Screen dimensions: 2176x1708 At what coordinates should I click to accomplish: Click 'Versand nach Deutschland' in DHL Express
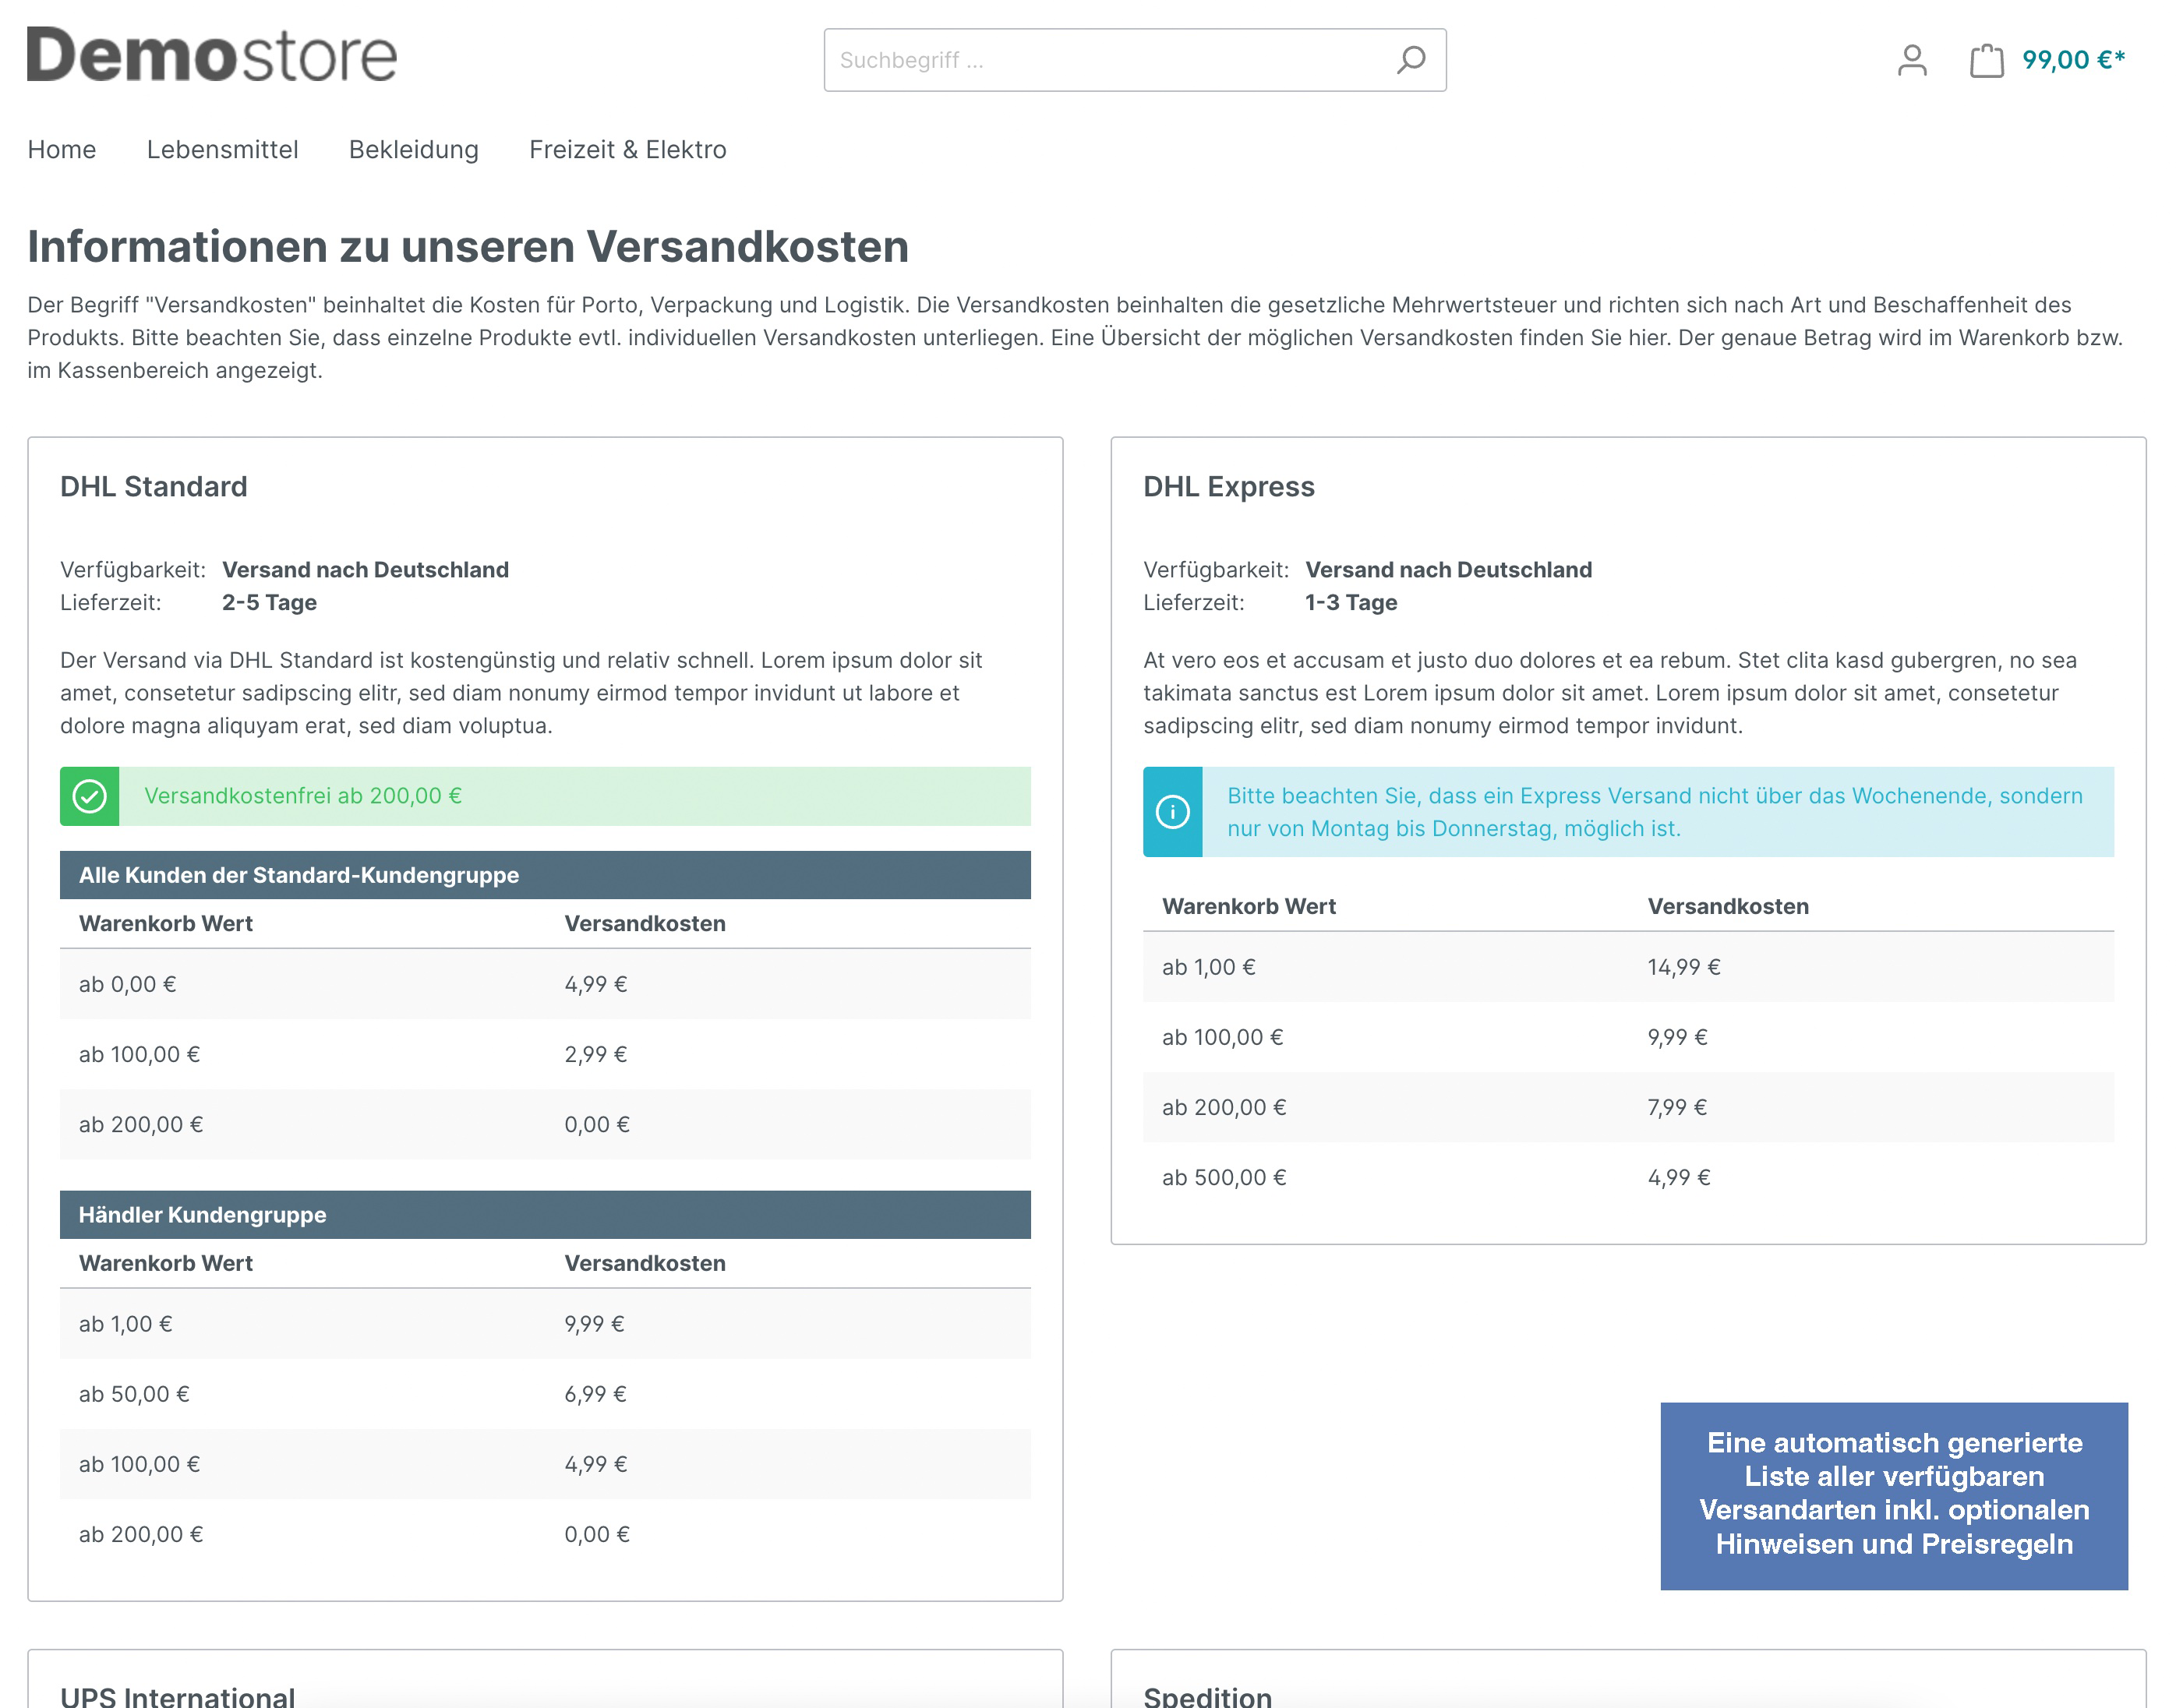(1448, 569)
